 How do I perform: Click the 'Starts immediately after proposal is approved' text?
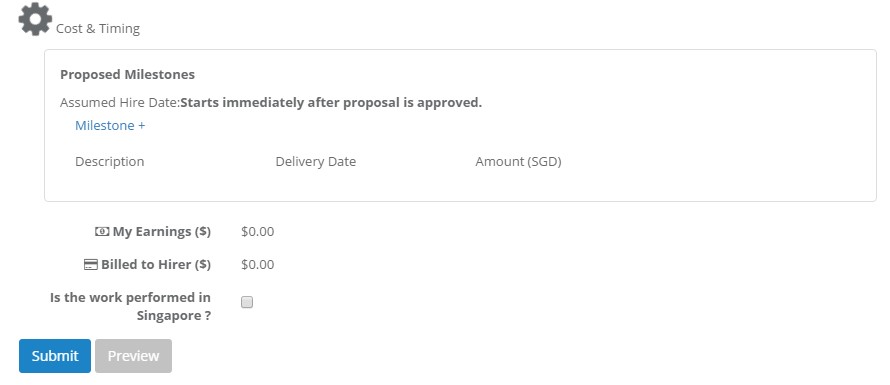tap(331, 103)
